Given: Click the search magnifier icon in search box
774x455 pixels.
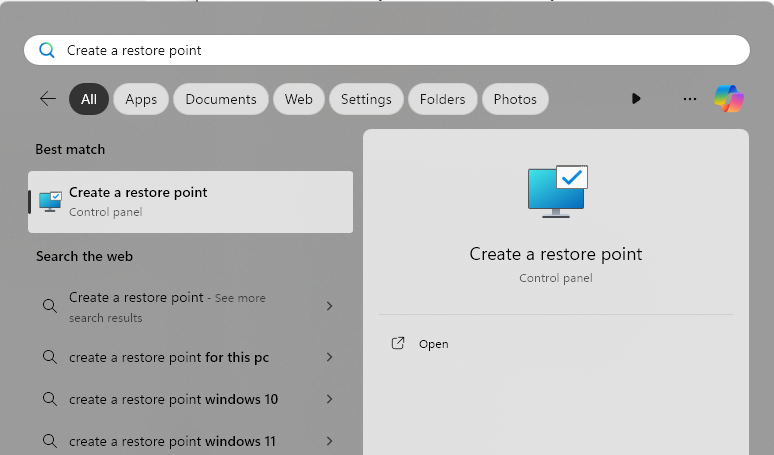Looking at the screenshot, I should click(46, 50).
